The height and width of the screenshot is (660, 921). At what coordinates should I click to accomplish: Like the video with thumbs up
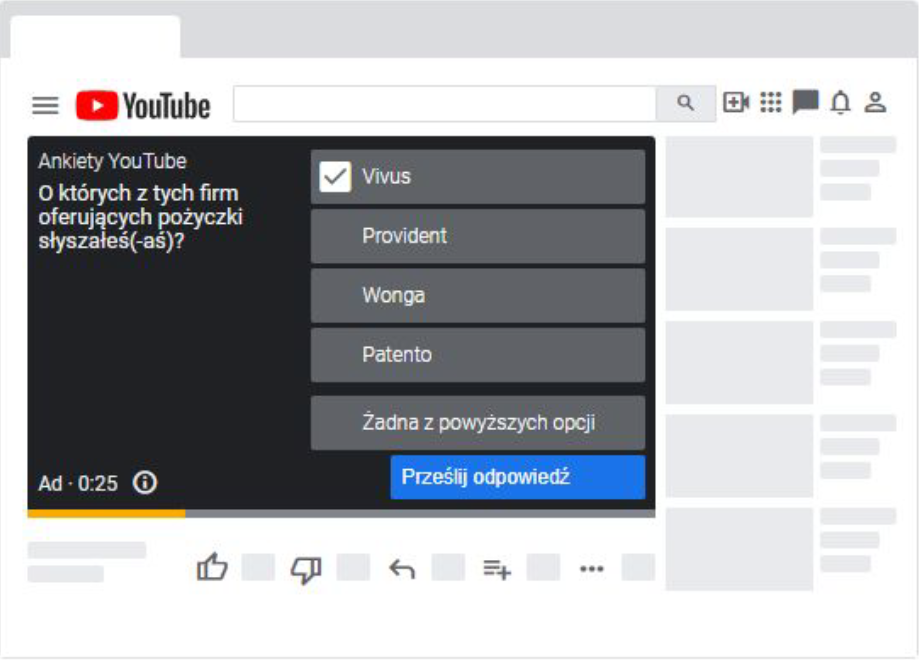point(212,568)
